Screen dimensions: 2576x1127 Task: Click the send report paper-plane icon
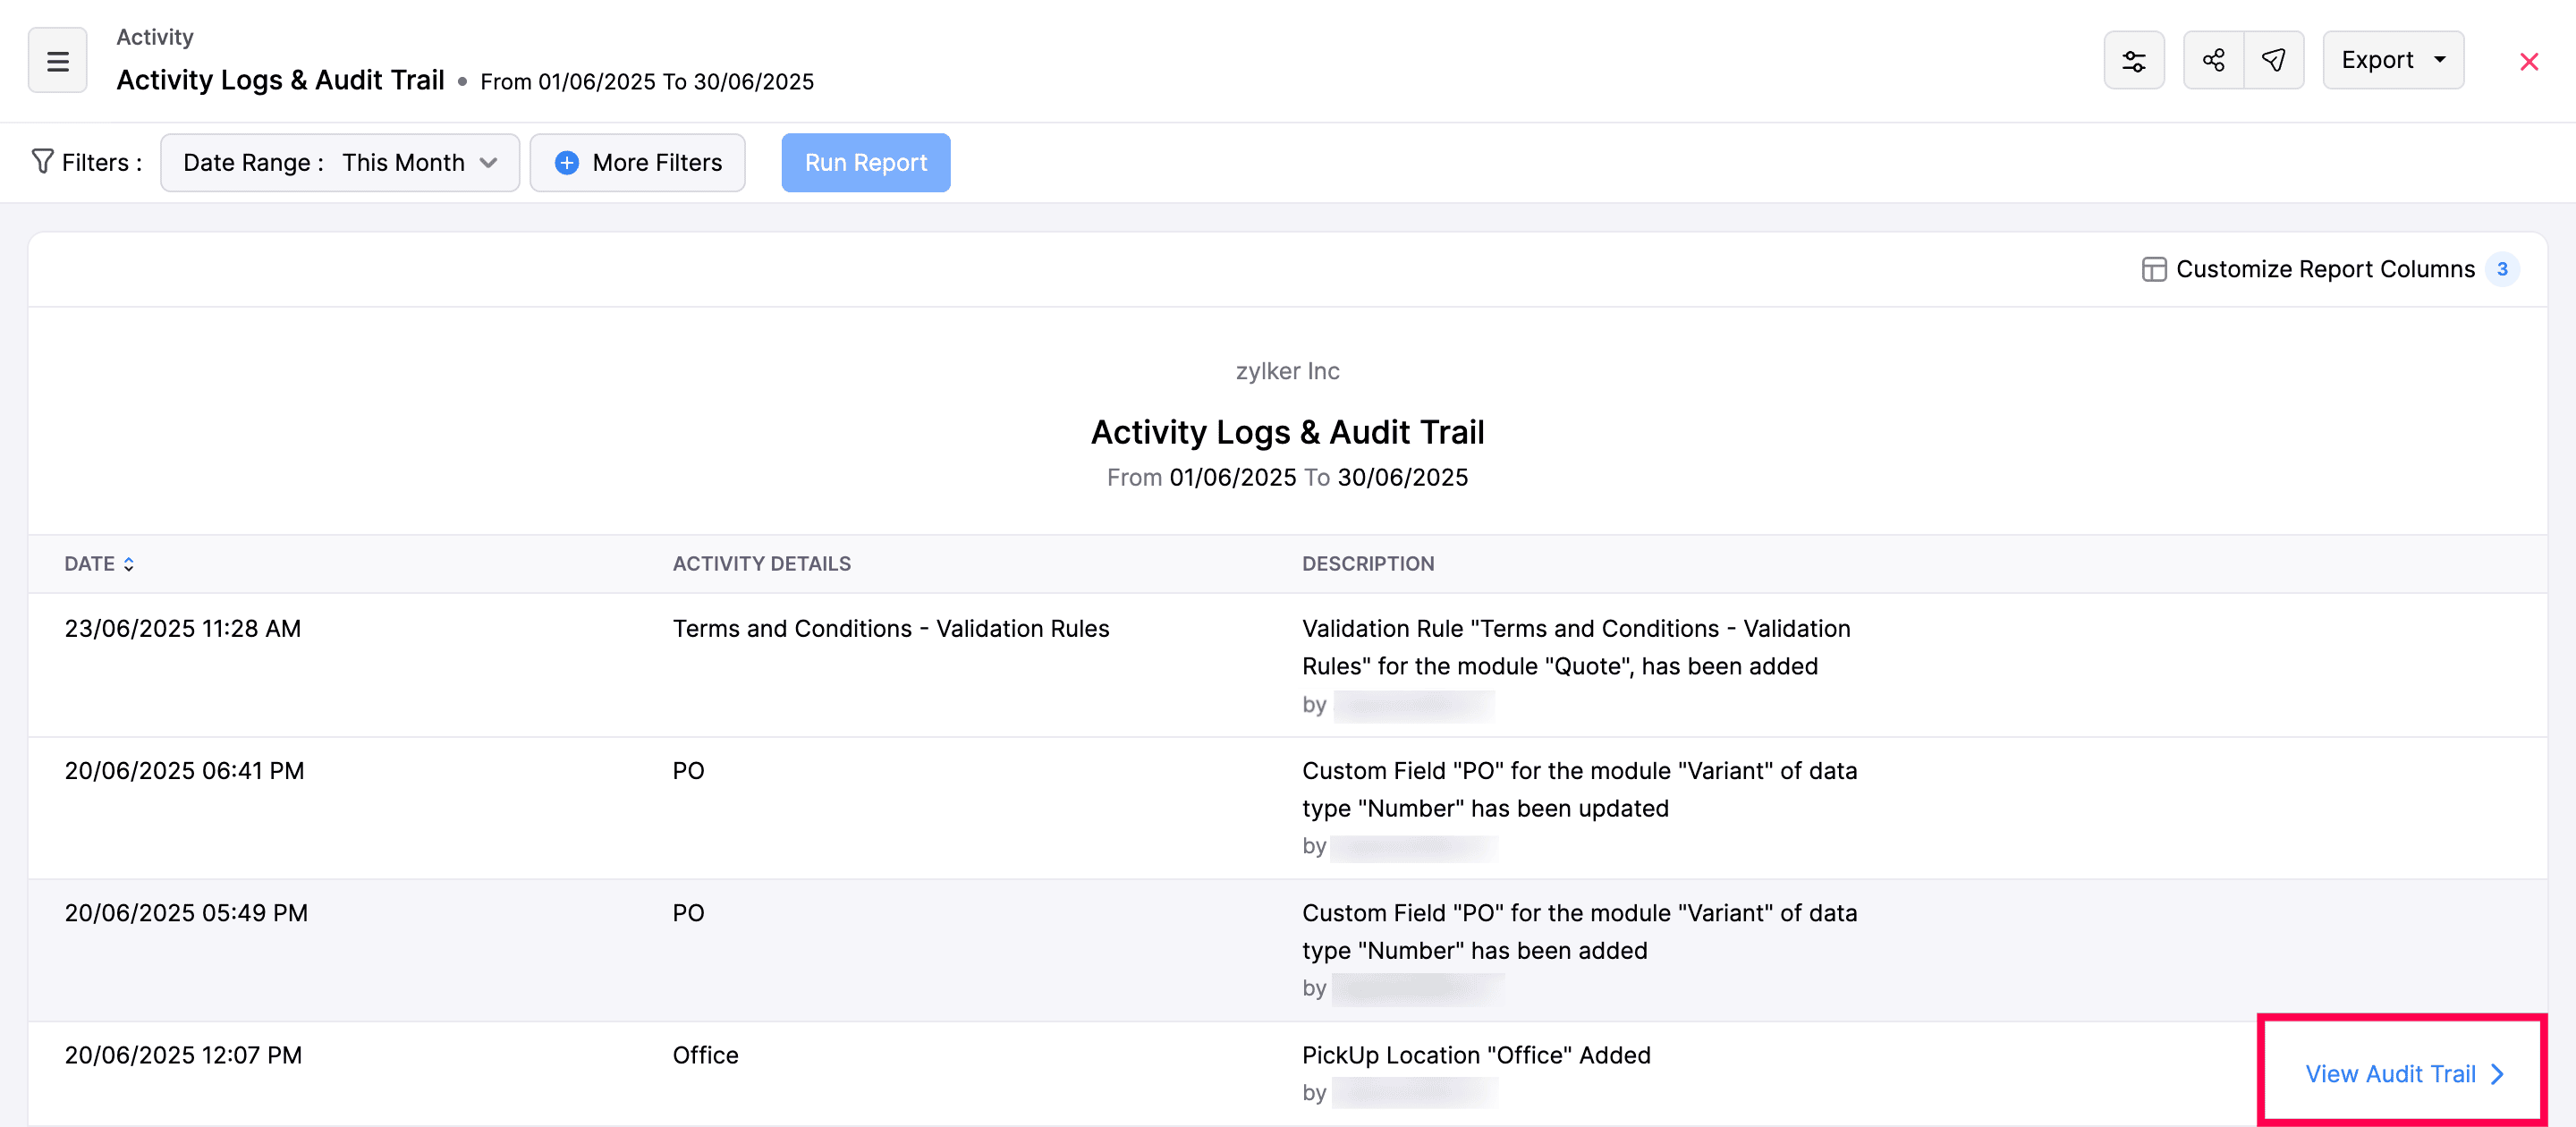[2274, 60]
